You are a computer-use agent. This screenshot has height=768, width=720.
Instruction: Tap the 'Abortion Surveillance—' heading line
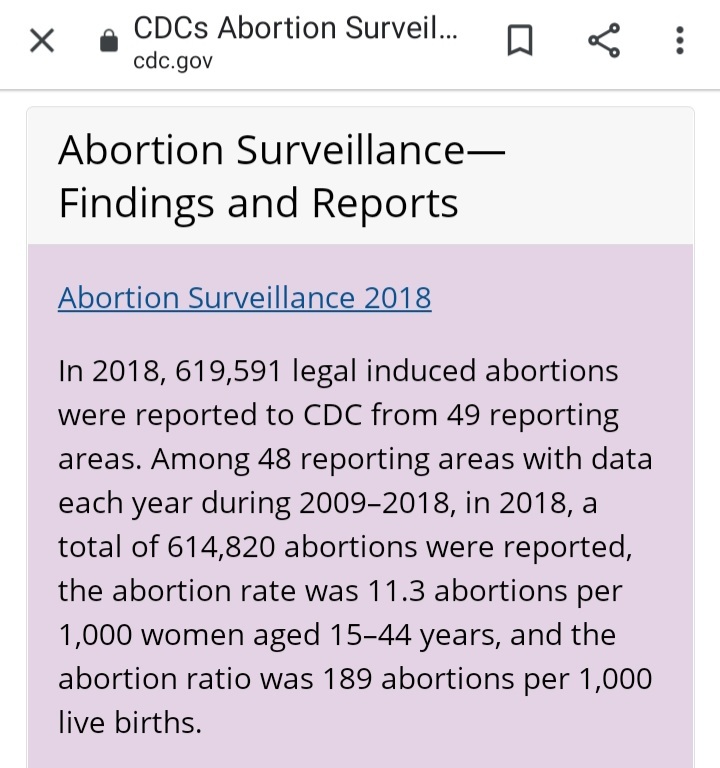(282, 150)
